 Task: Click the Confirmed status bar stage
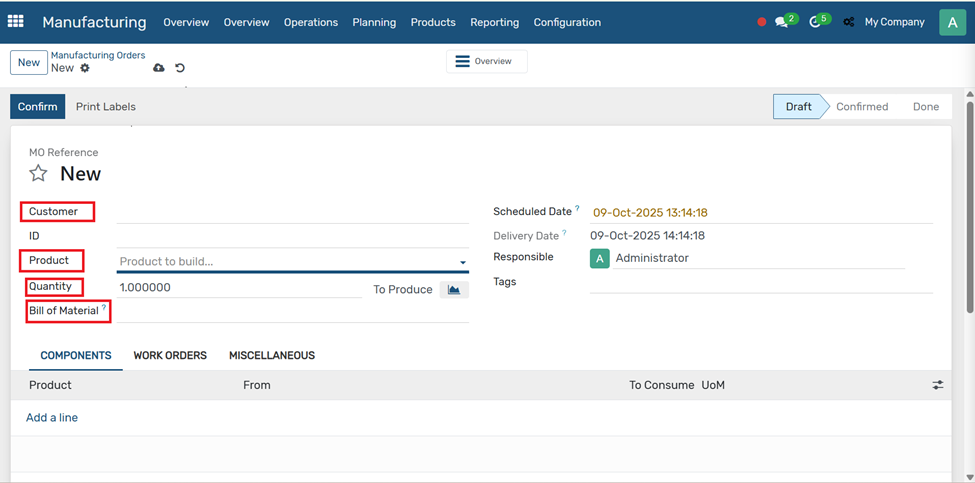click(861, 107)
